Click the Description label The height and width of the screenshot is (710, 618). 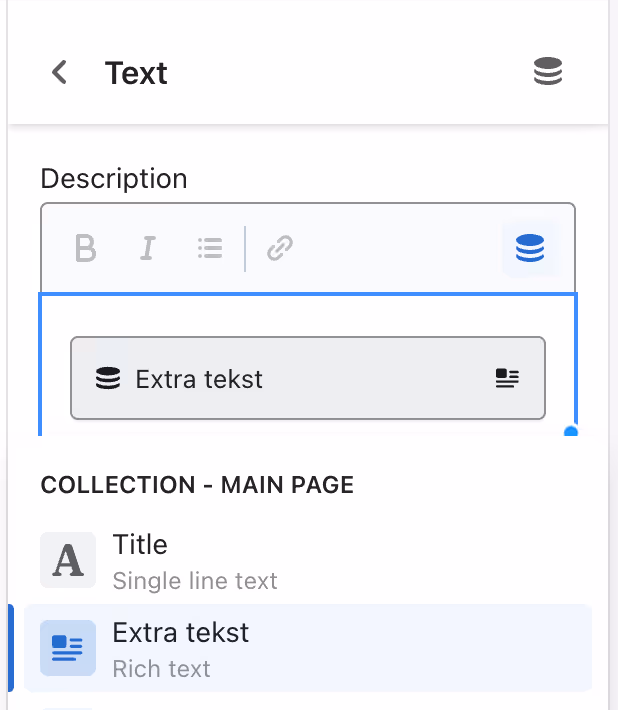click(x=114, y=178)
